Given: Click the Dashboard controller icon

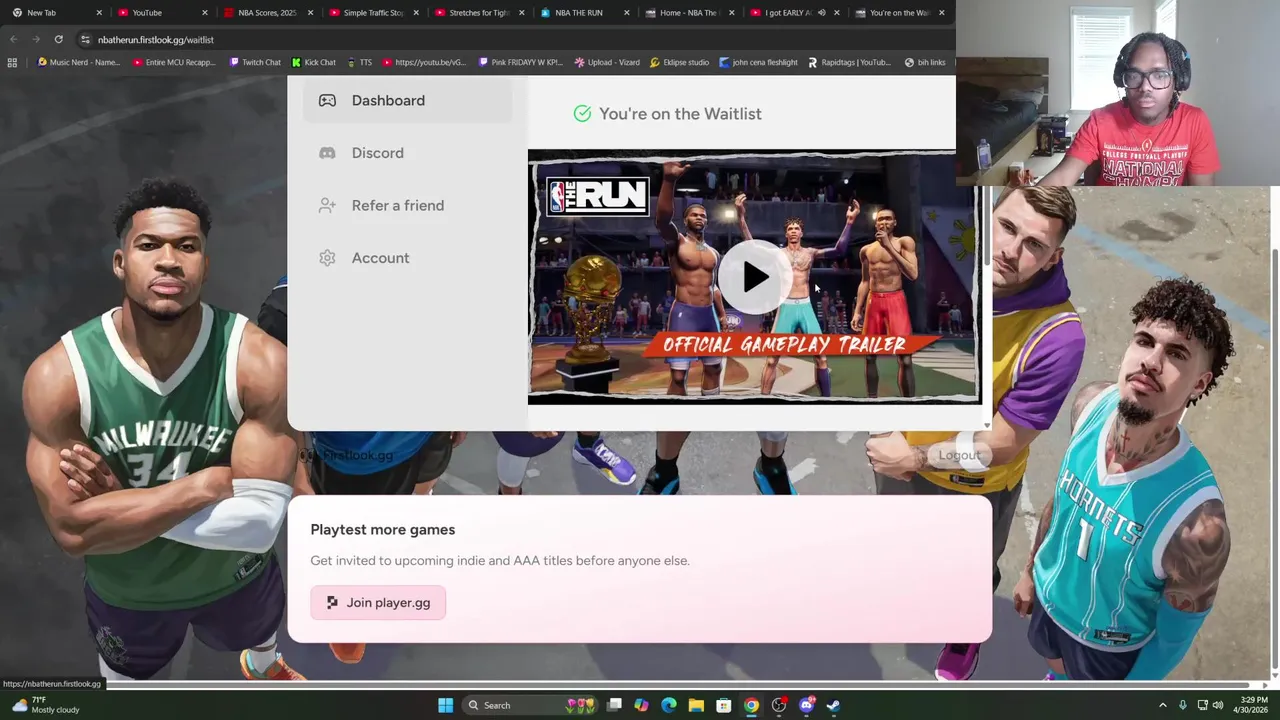Looking at the screenshot, I should tap(327, 100).
